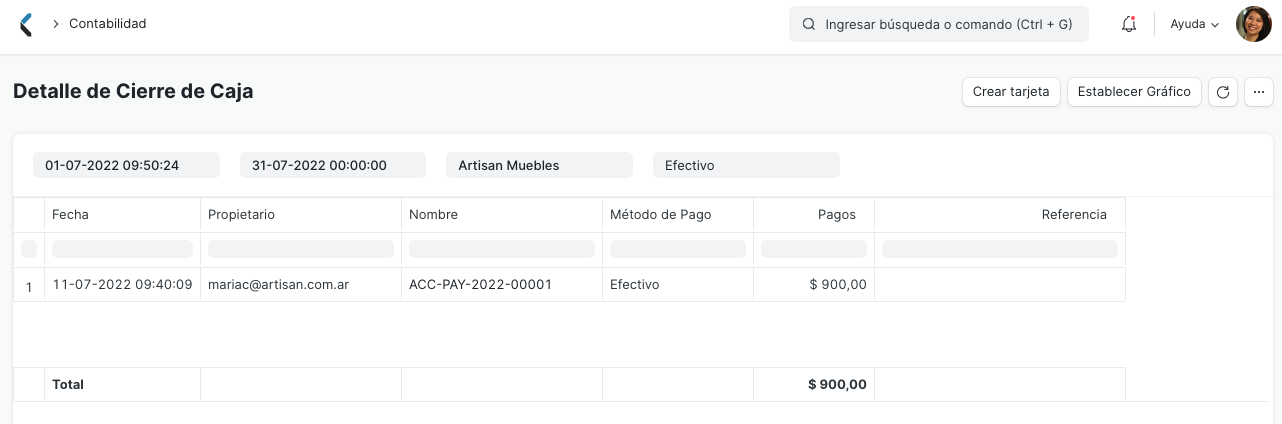Open the Efectivo payment method filter
The image size is (1282, 424).
click(746, 165)
